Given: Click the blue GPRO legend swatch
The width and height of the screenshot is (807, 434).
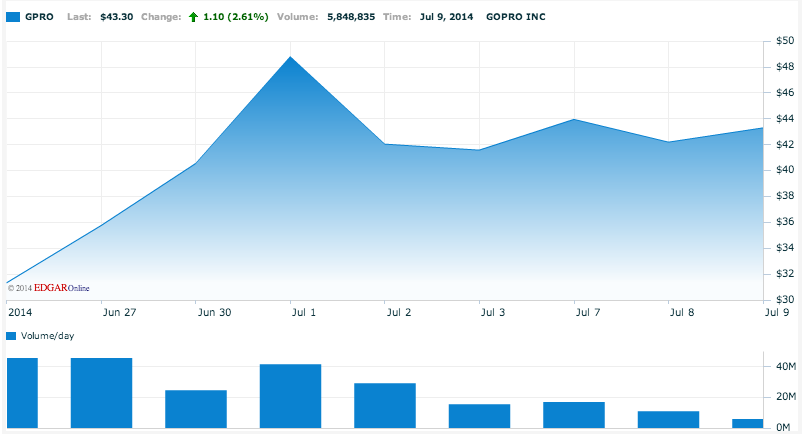Looking at the screenshot, I should click(13, 17).
